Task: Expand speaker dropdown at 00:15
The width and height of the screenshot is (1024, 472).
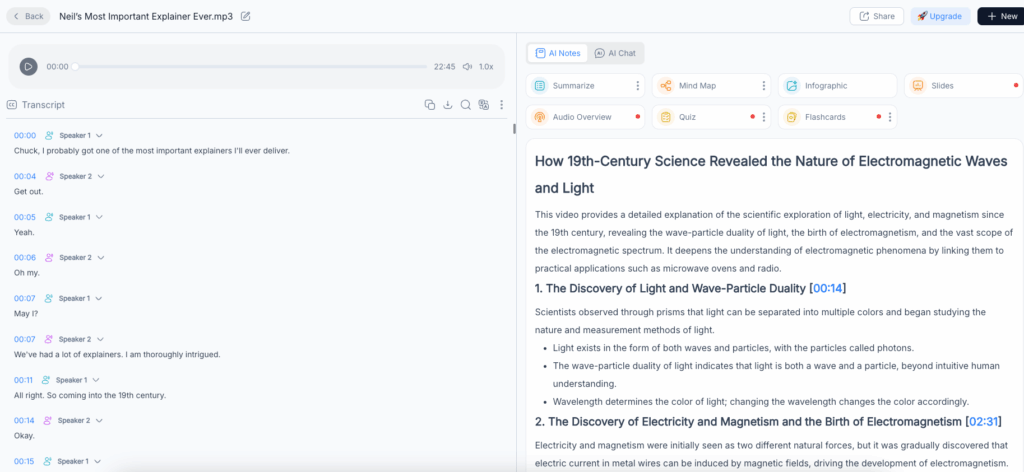Action: tap(97, 462)
